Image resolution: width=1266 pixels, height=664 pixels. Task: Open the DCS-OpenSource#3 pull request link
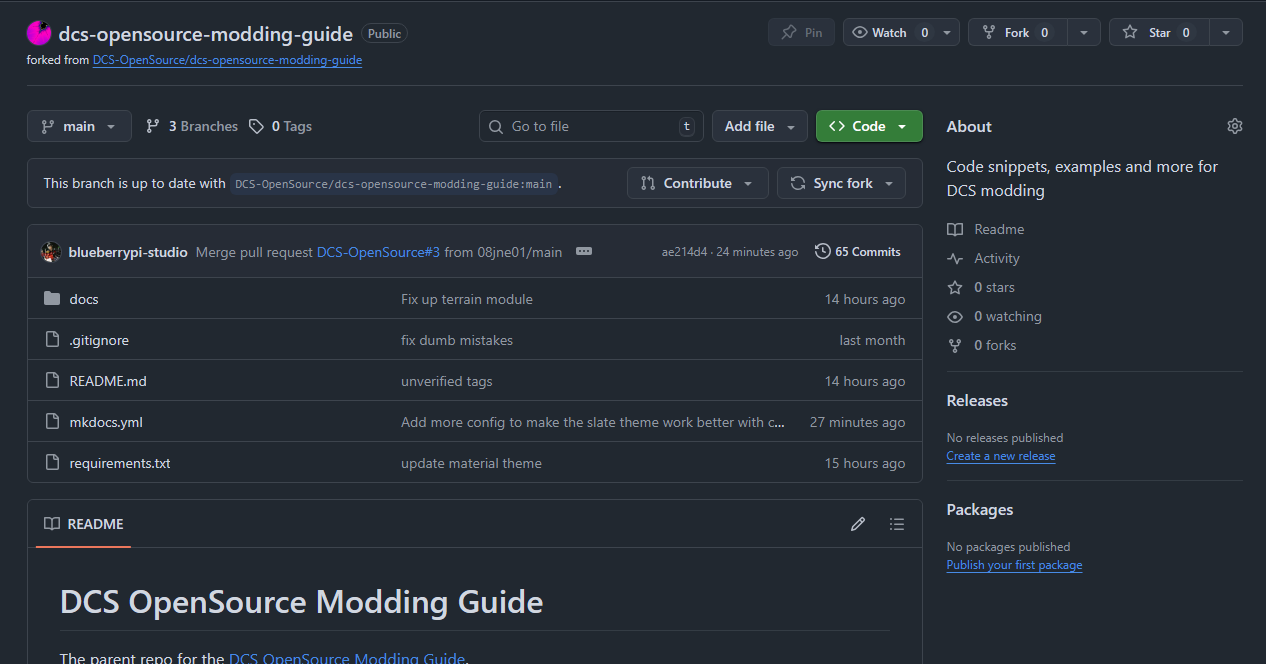pyautogui.click(x=378, y=252)
